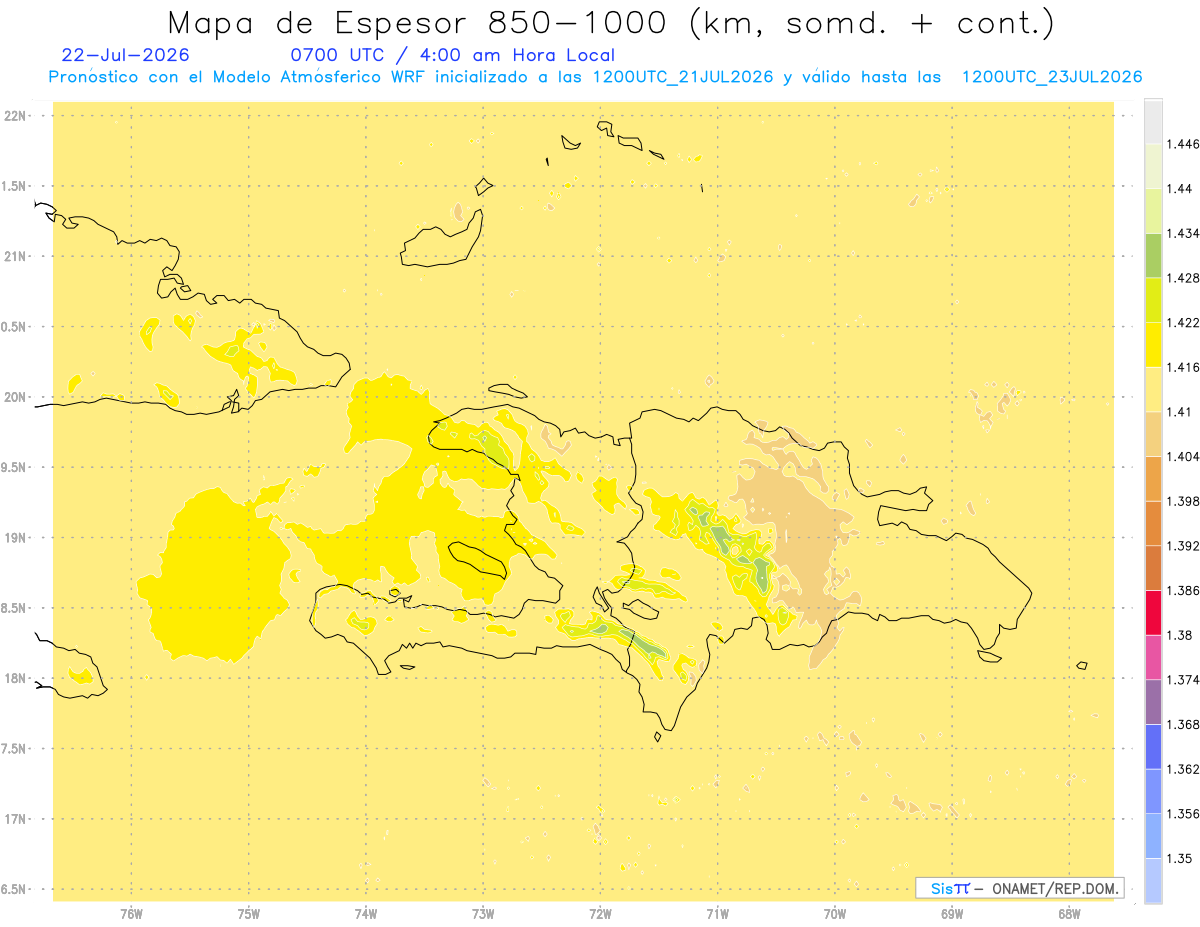Click the light gray swatch above 1.446

click(1153, 121)
